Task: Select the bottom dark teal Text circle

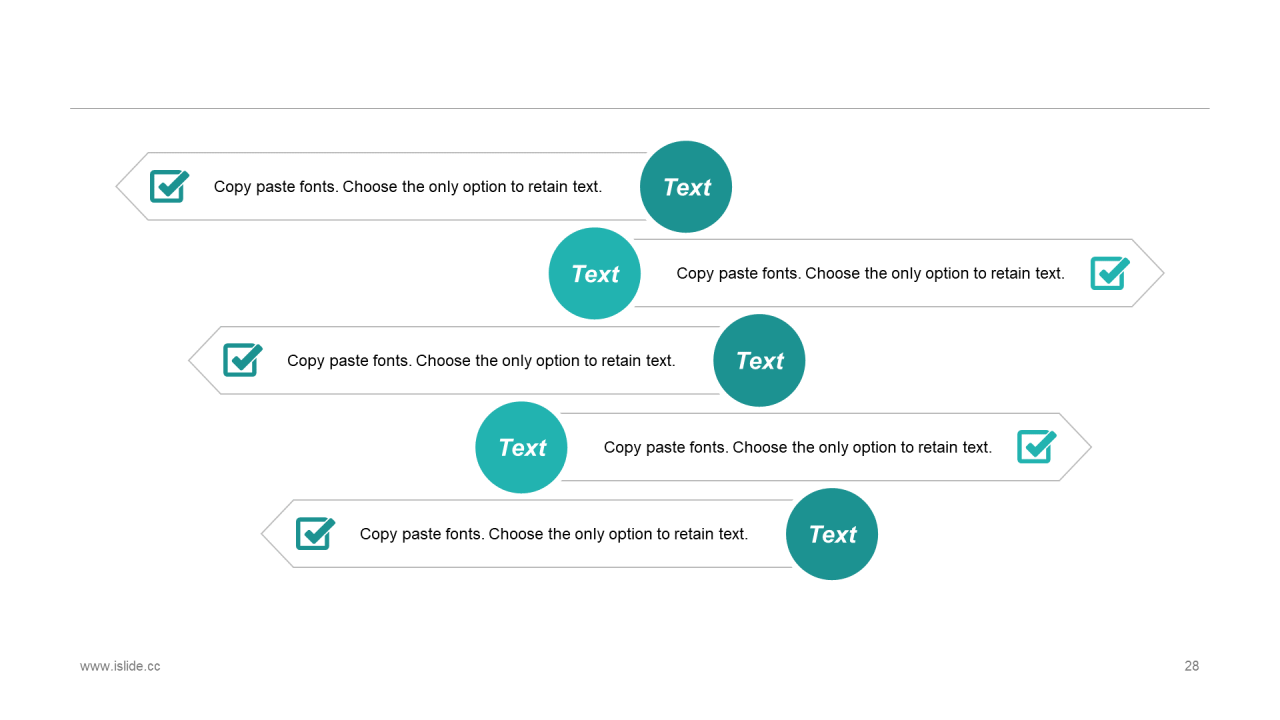Action: pyautogui.click(x=832, y=534)
